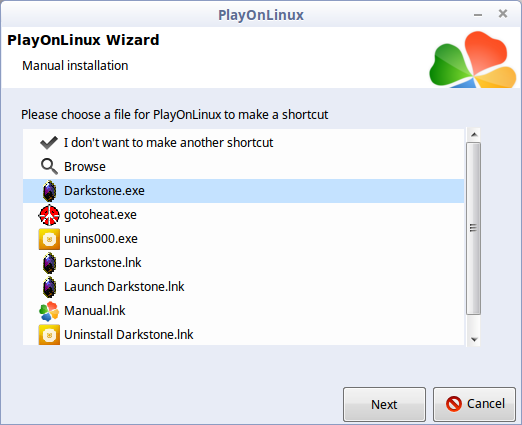Select the unins000.exe file name
Screen dimensions: 522x425
101,239
